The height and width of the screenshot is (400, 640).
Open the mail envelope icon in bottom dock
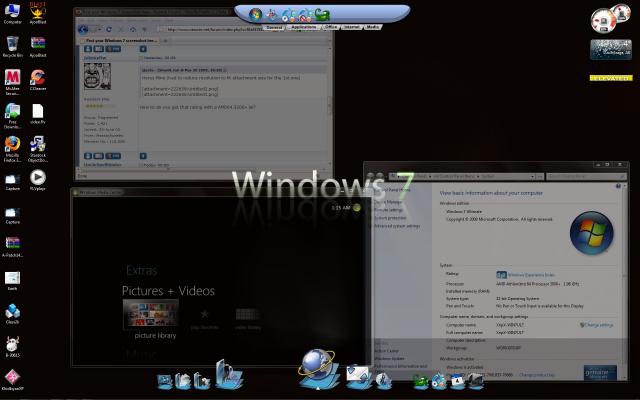pyautogui.click(x=358, y=376)
